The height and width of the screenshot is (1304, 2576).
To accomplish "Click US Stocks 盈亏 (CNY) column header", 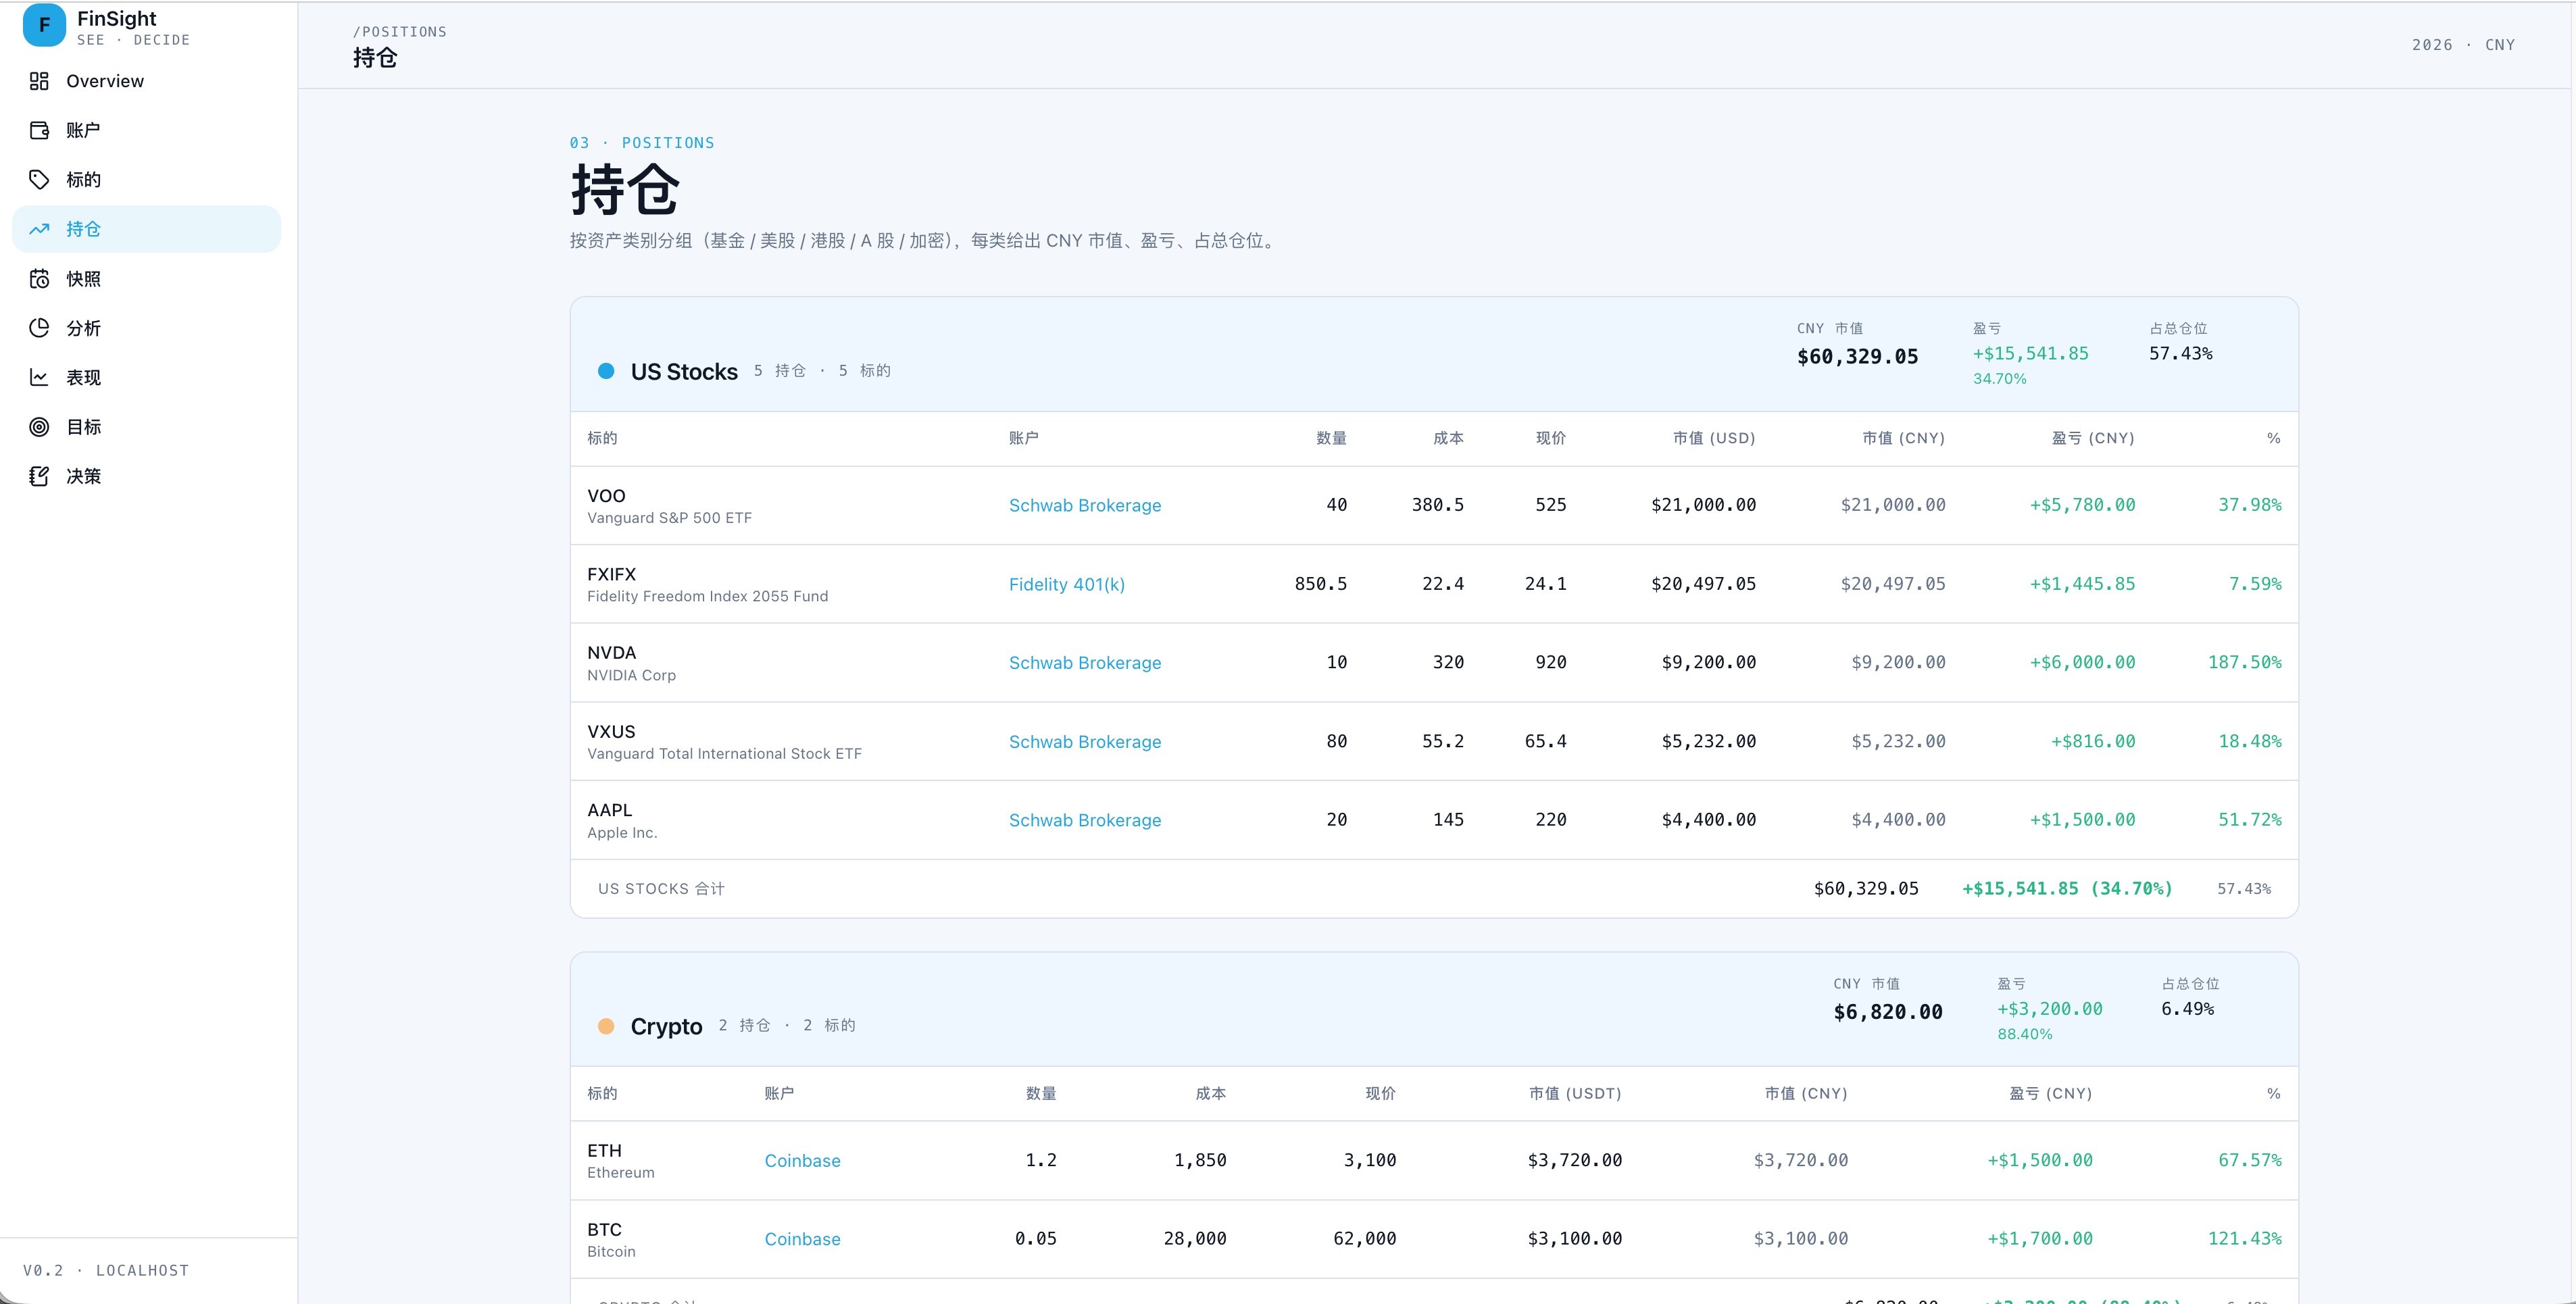I will 2093,438.
